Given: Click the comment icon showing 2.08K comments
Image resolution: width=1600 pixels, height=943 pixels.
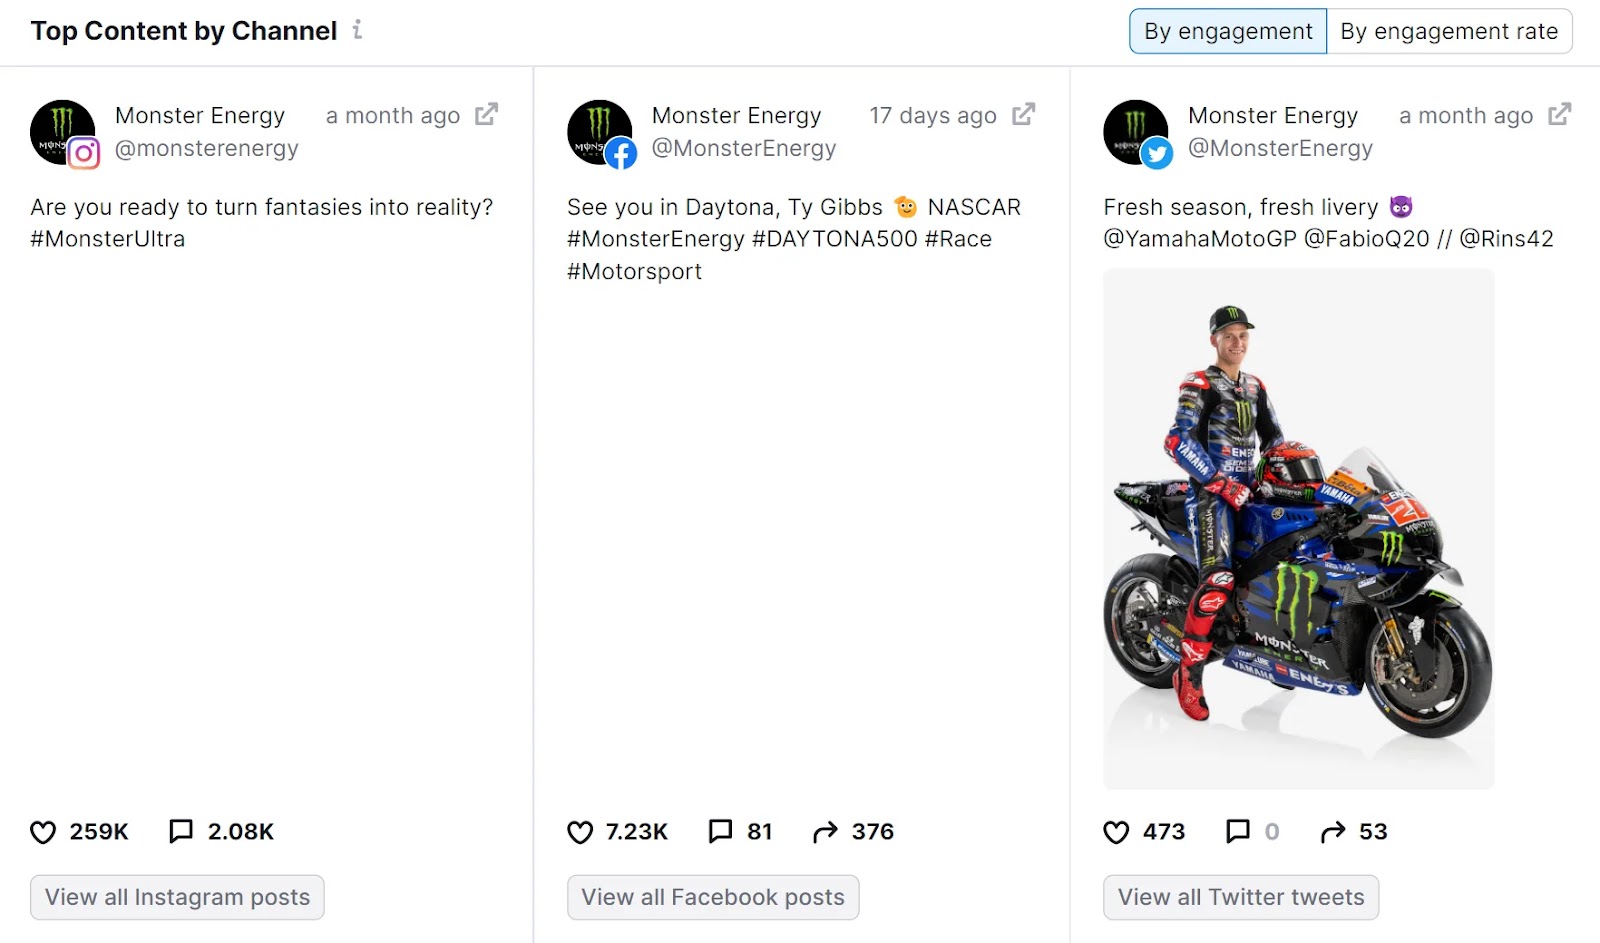Looking at the screenshot, I should (181, 831).
